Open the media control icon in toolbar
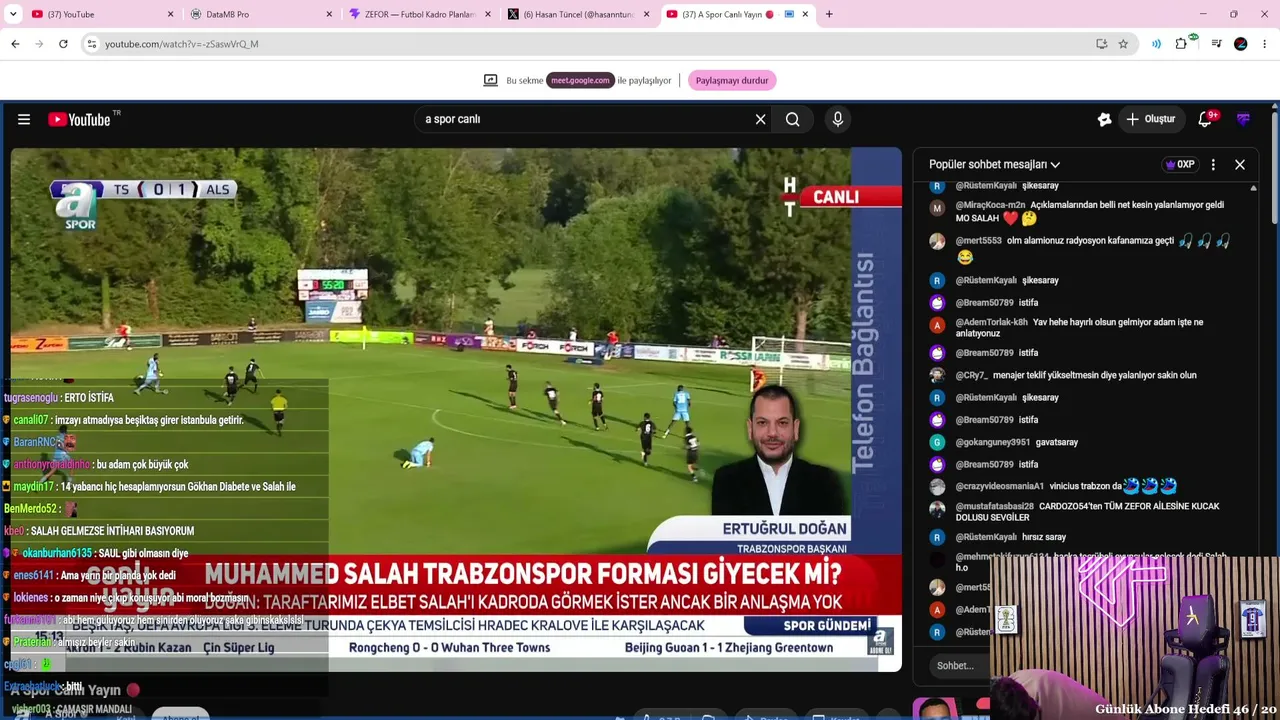 (x=1216, y=44)
